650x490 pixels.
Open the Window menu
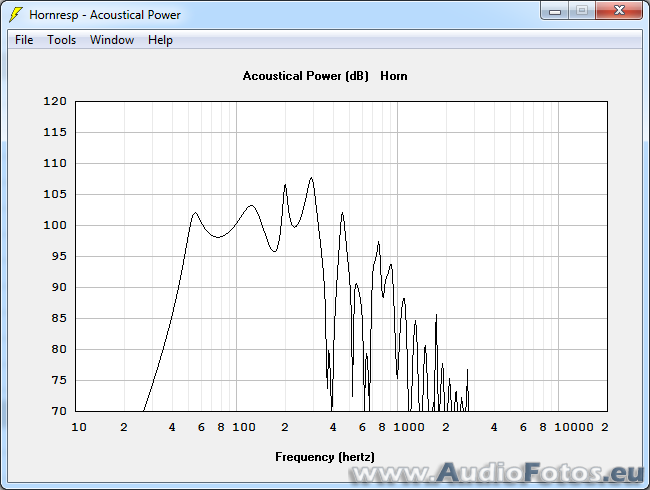click(111, 40)
